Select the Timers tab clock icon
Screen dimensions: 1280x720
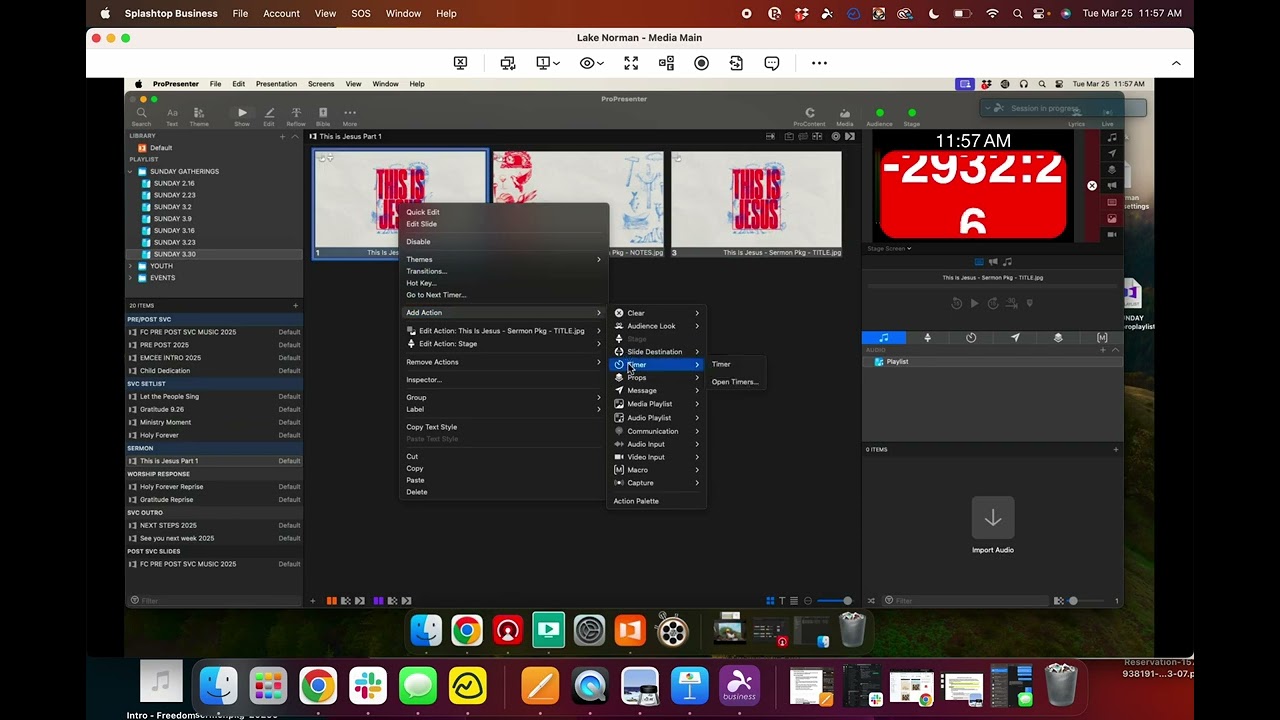coord(971,338)
